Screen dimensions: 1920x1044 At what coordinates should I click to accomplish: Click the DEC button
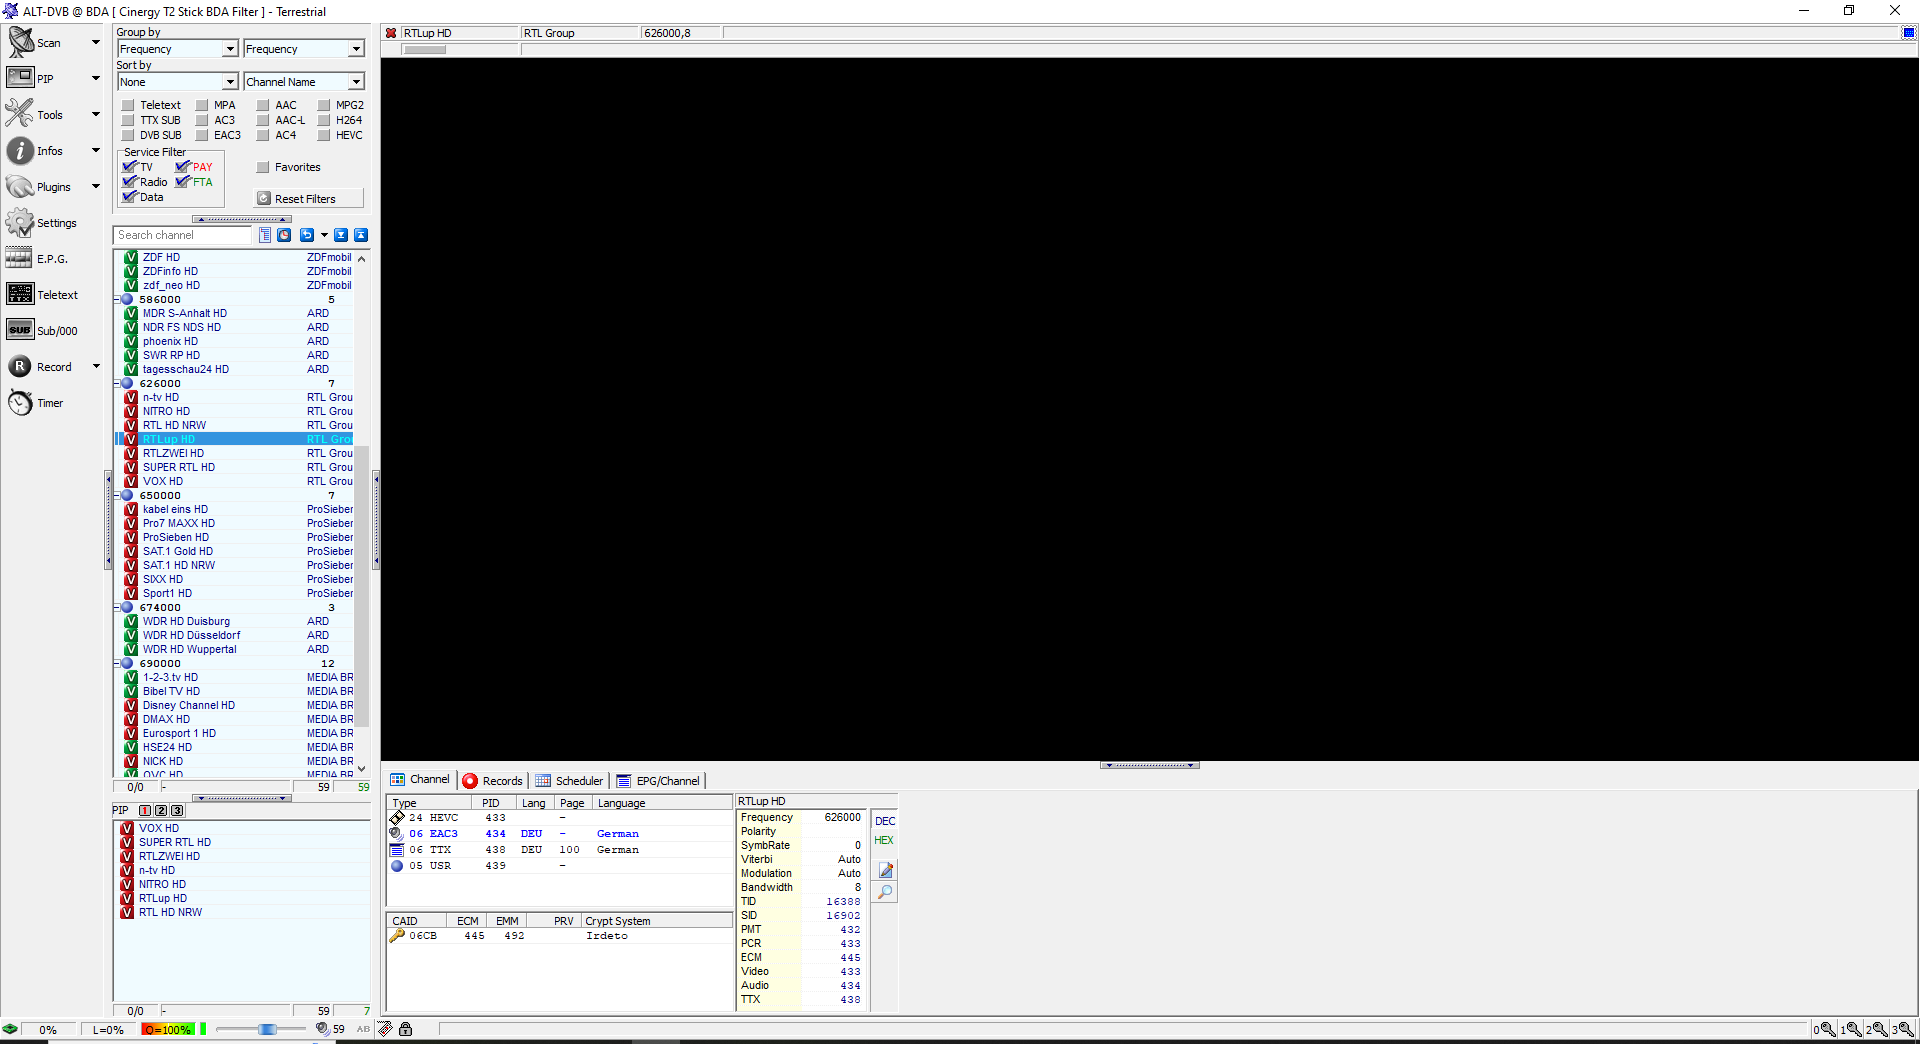click(x=885, y=821)
